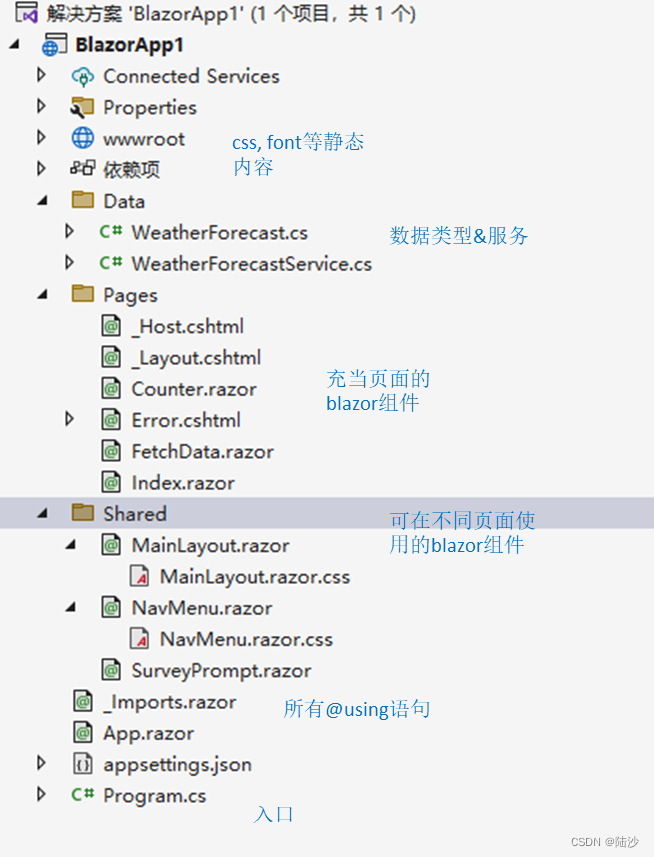Click the C# icon beside WeatherForecast.cs
The image size is (654, 857).
pyautogui.click(x=110, y=232)
